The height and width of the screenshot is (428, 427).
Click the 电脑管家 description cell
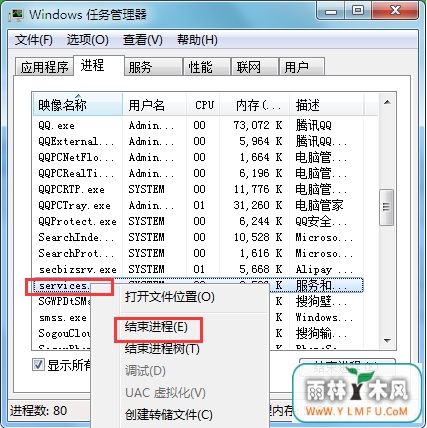[319, 205]
